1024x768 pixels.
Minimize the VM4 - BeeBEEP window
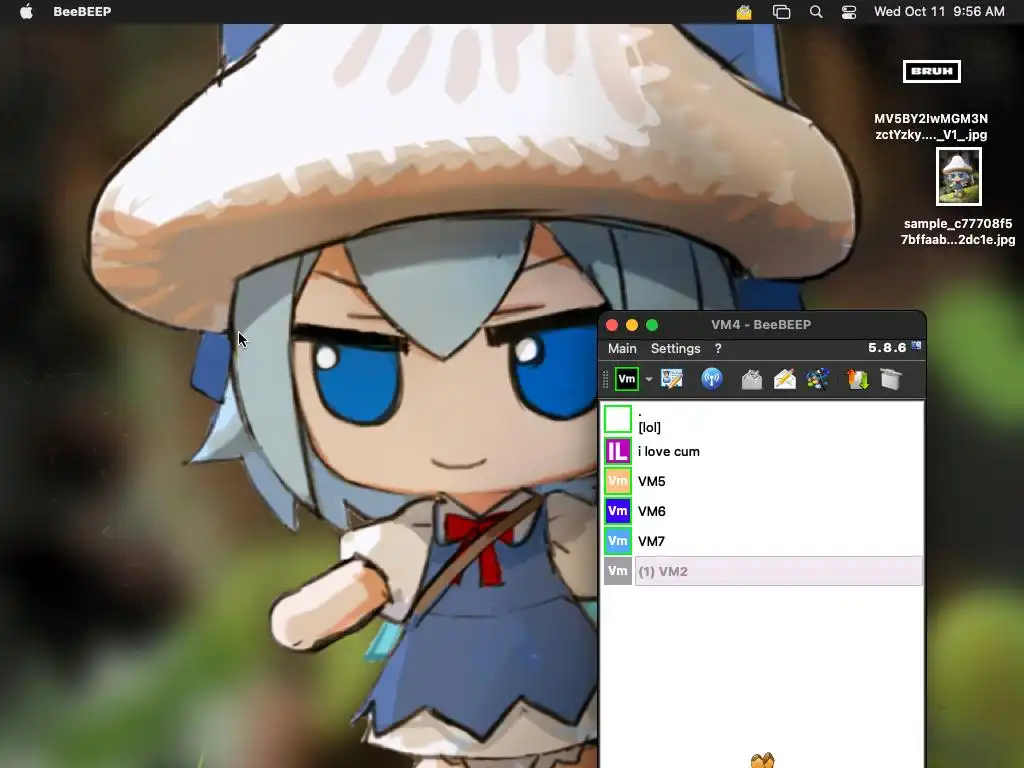632,325
